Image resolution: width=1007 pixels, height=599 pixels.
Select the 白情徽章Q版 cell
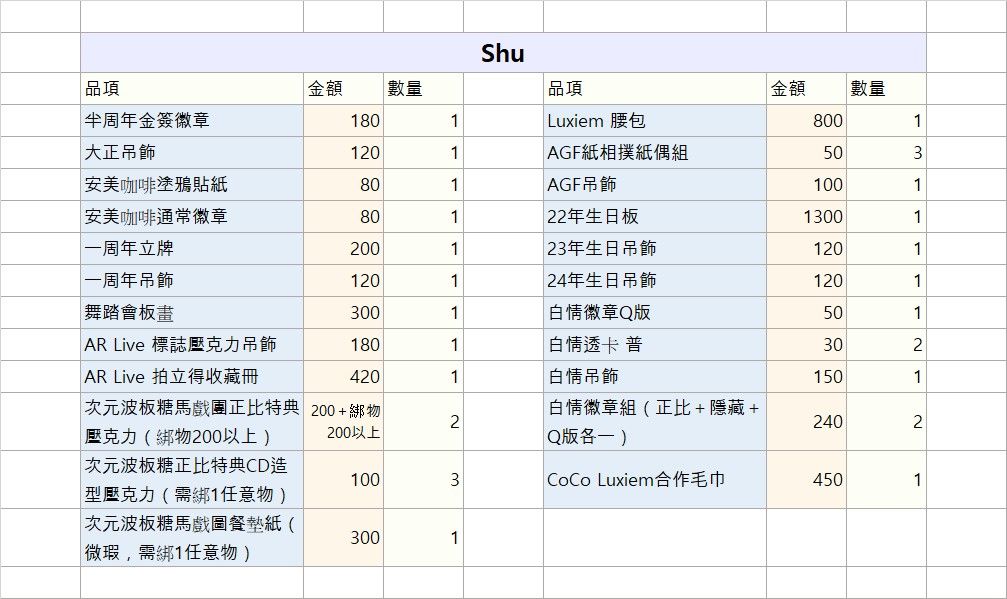click(x=655, y=313)
